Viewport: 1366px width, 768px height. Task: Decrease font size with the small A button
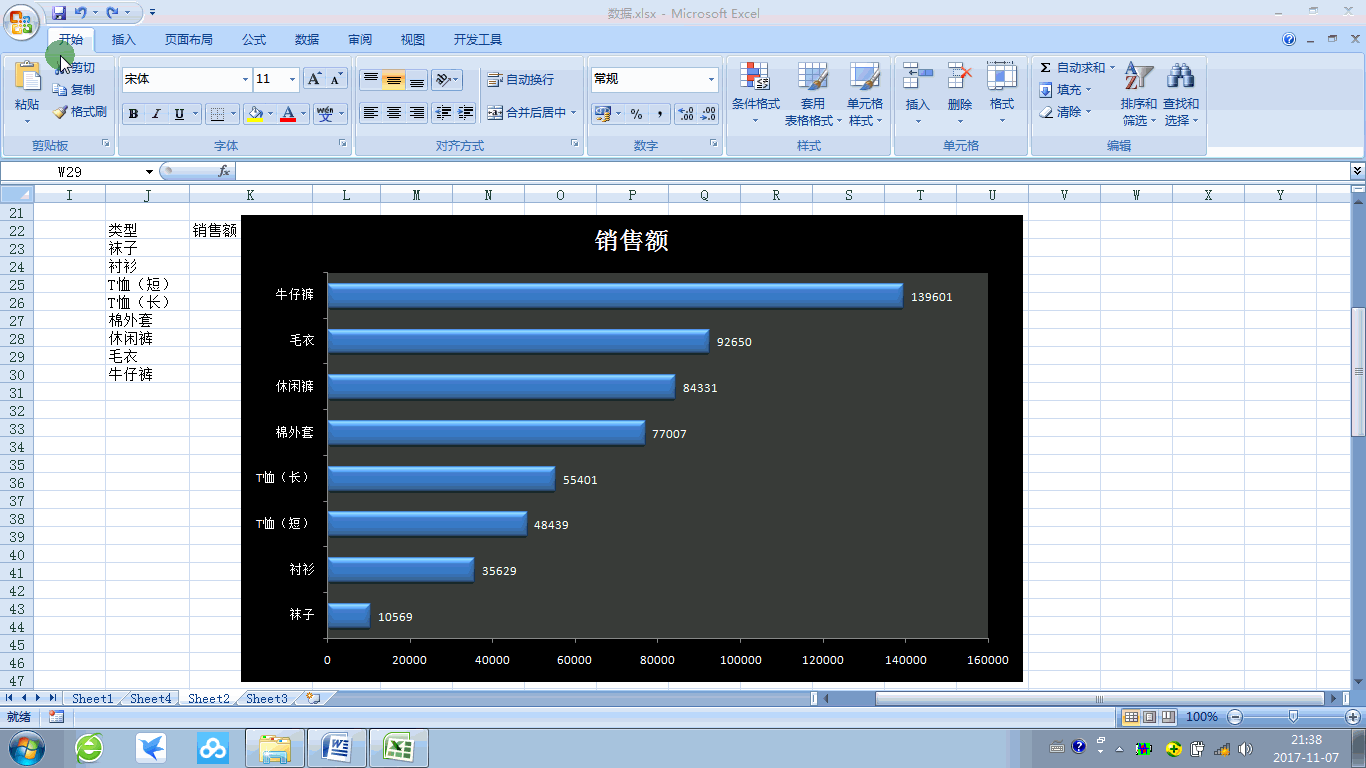click(x=336, y=79)
